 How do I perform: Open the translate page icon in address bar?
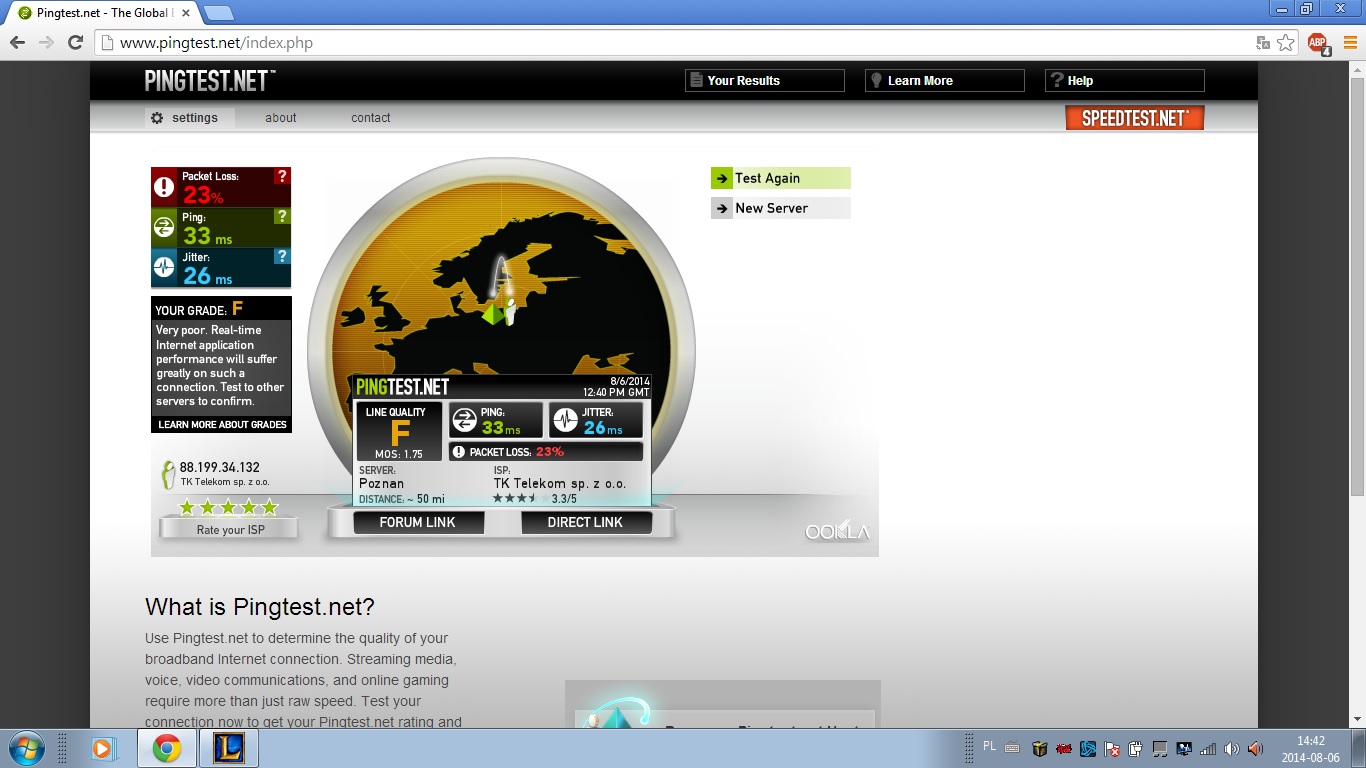pyautogui.click(x=1263, y=43)
